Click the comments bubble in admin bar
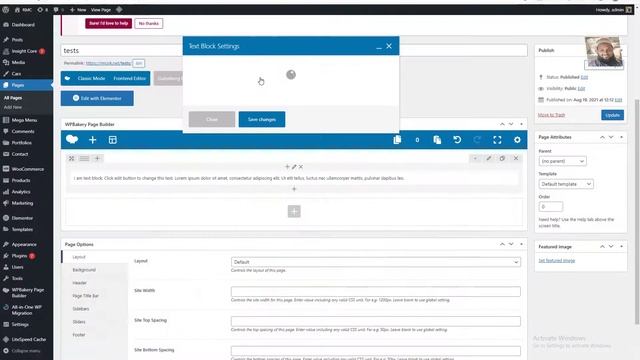Image resolution: width=640 pixels, height=360 pixels. [x=58, y=9]
